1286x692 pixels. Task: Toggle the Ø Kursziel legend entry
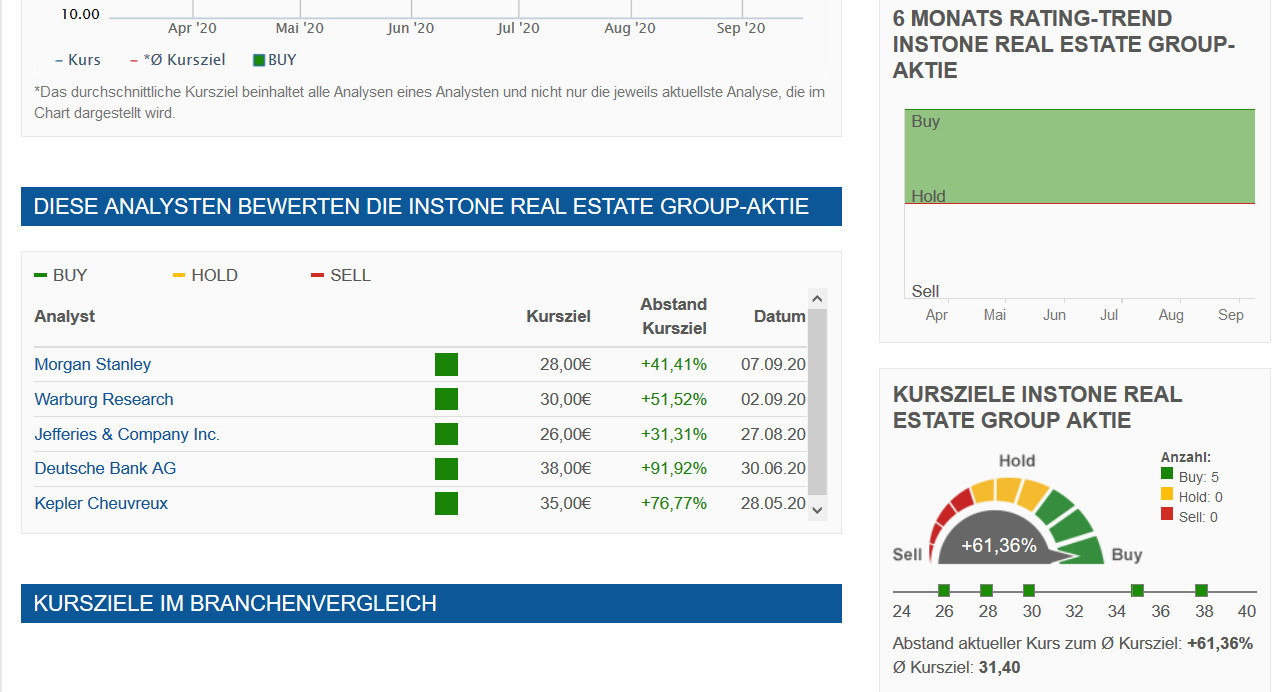tap(178, 60)
